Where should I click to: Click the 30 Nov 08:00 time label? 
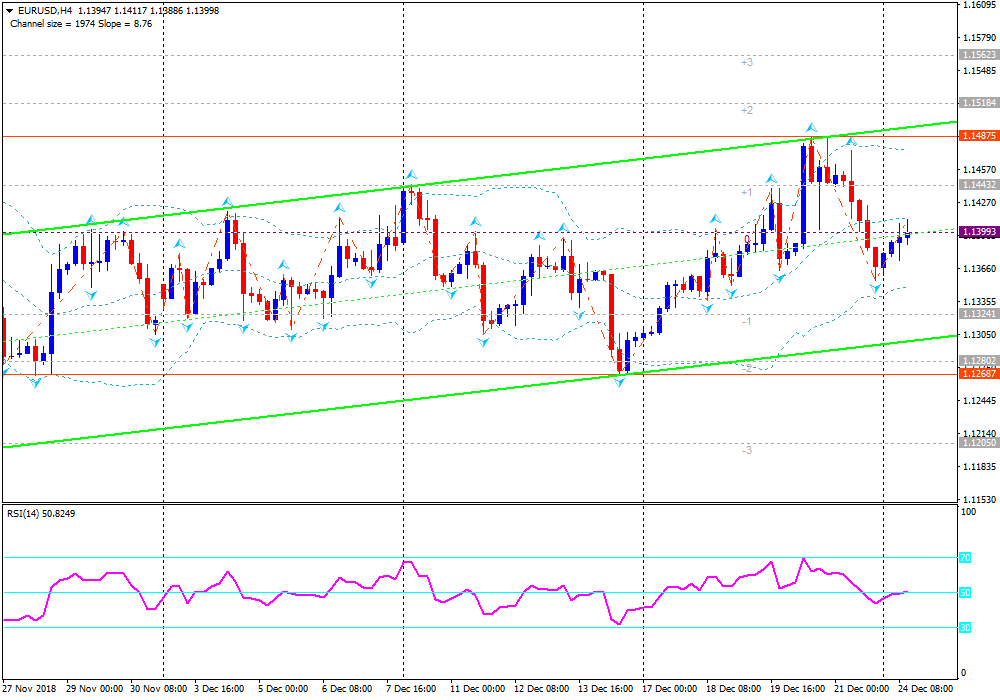pos(159,689)
